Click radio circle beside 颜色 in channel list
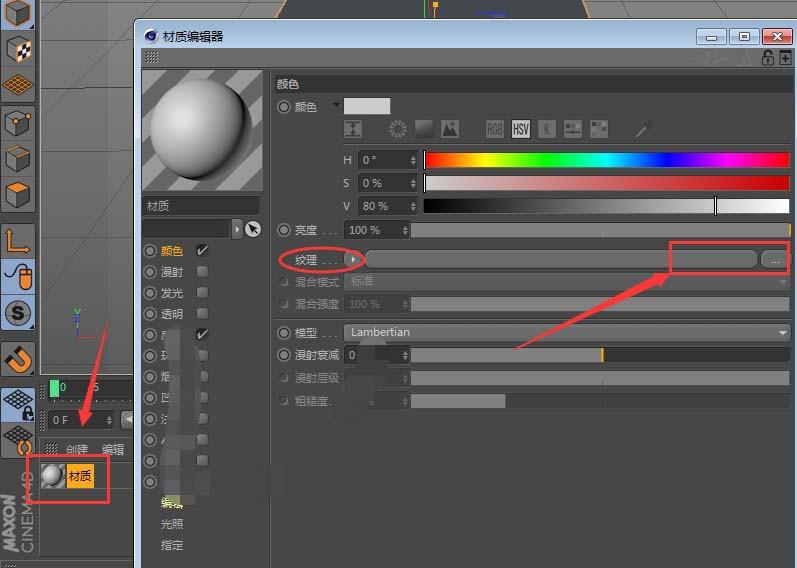This screenshot has height=568, width=797. tap(150, 251)
